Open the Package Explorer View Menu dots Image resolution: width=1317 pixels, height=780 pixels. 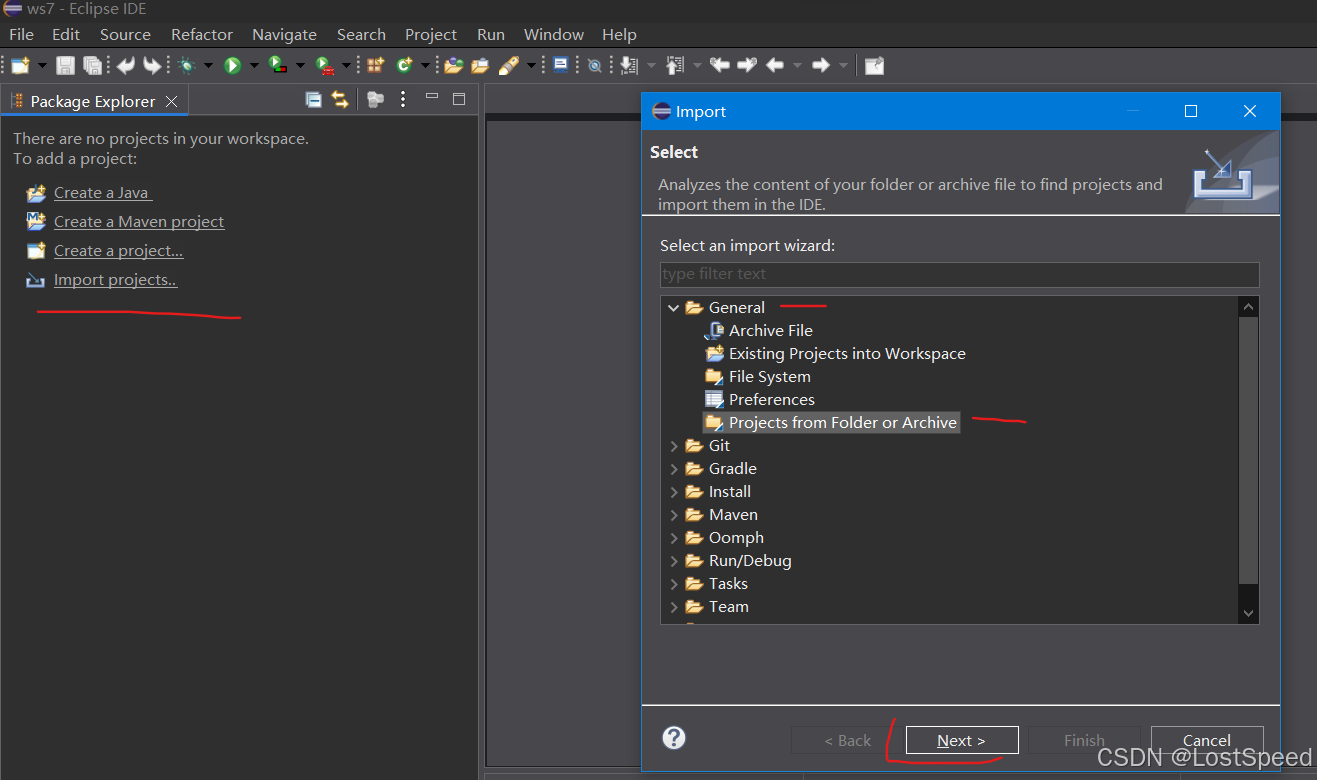click(403, 99)
